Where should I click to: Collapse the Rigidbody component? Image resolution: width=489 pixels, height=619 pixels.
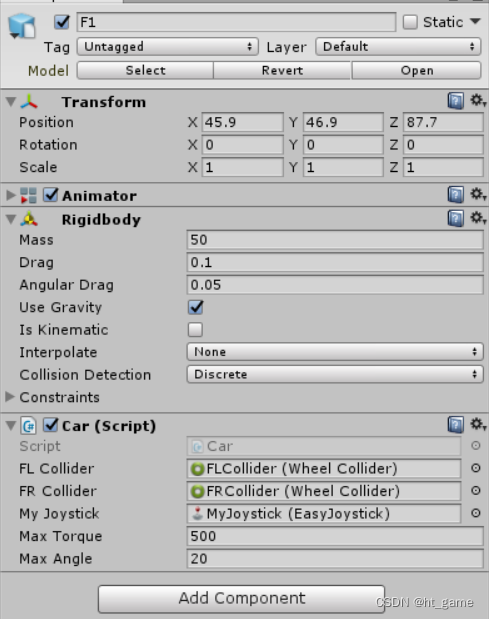click(11, 219)
